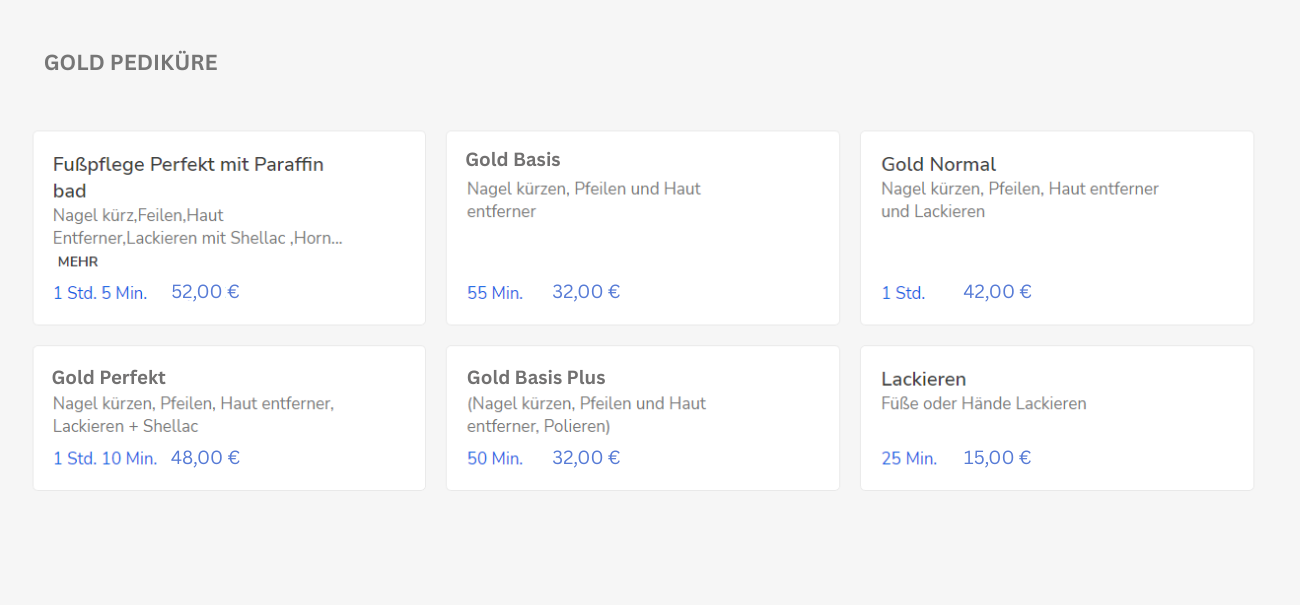The height and width of the screenshot is (605, 1300).
Task: Click the Füße oder Hände Lackieren description
Action: tap(983, 404)
